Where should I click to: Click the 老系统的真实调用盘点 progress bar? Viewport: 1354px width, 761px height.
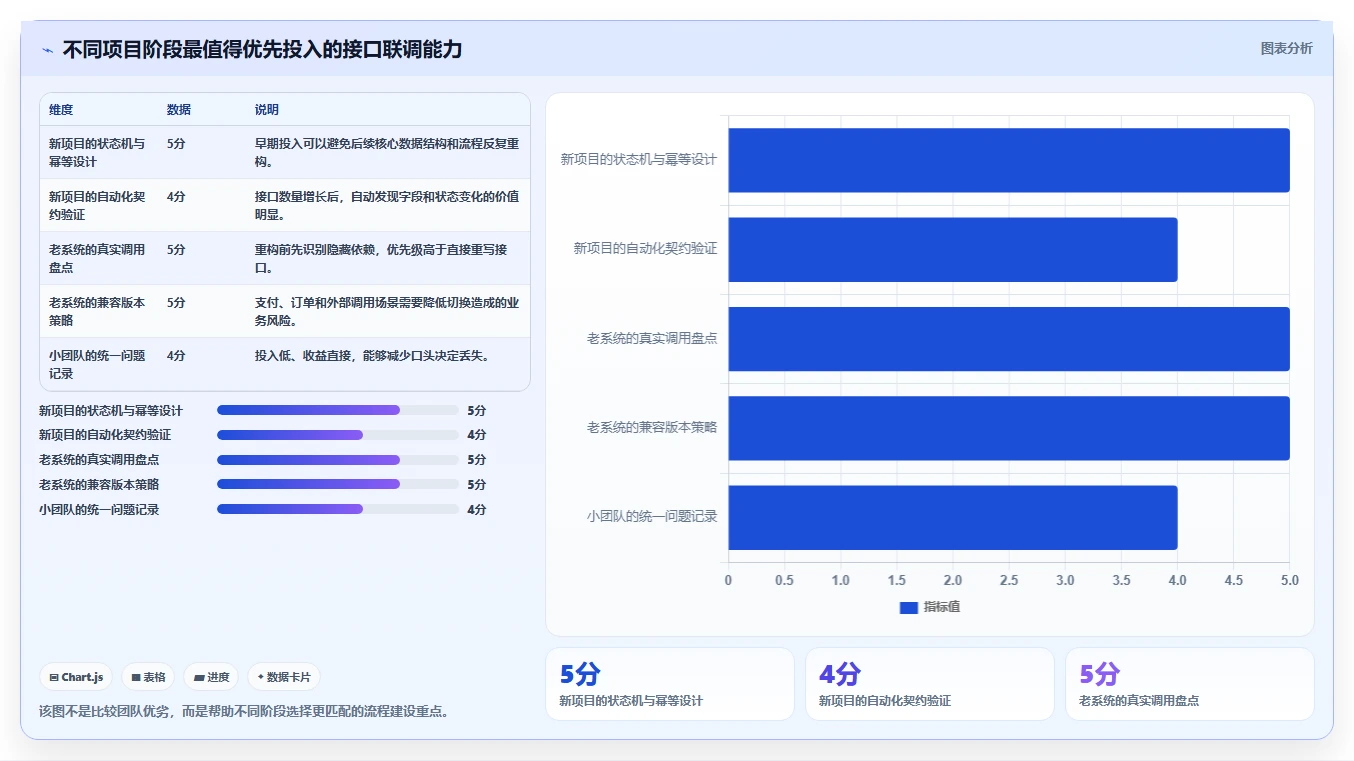(338, 460)
